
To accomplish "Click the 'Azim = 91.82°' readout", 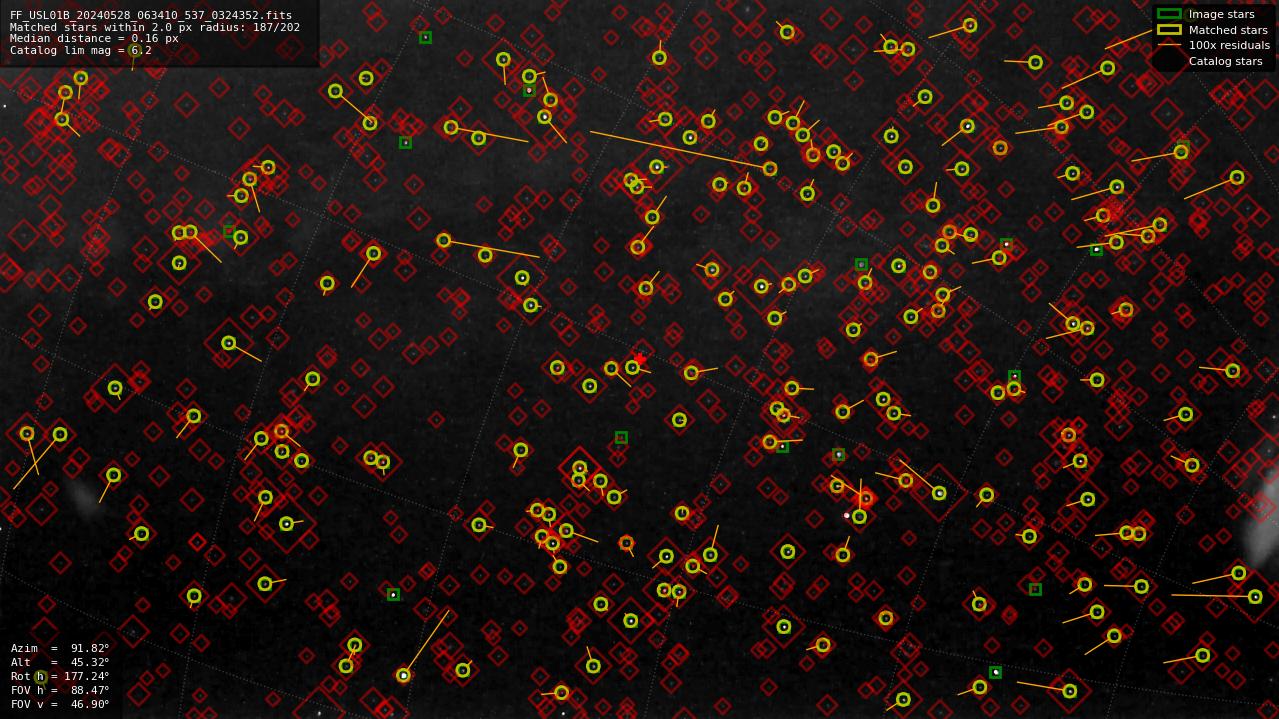I will [x=60, y=648].
